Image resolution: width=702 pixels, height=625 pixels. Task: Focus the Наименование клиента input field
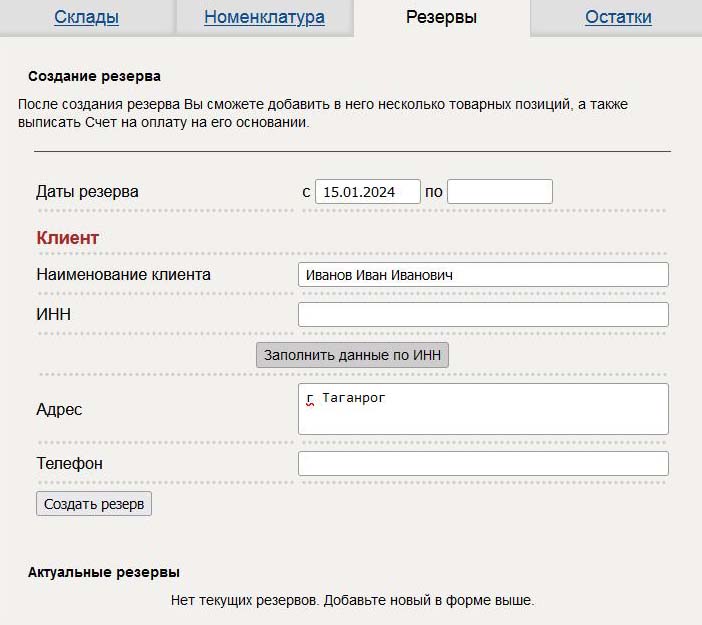483,274
